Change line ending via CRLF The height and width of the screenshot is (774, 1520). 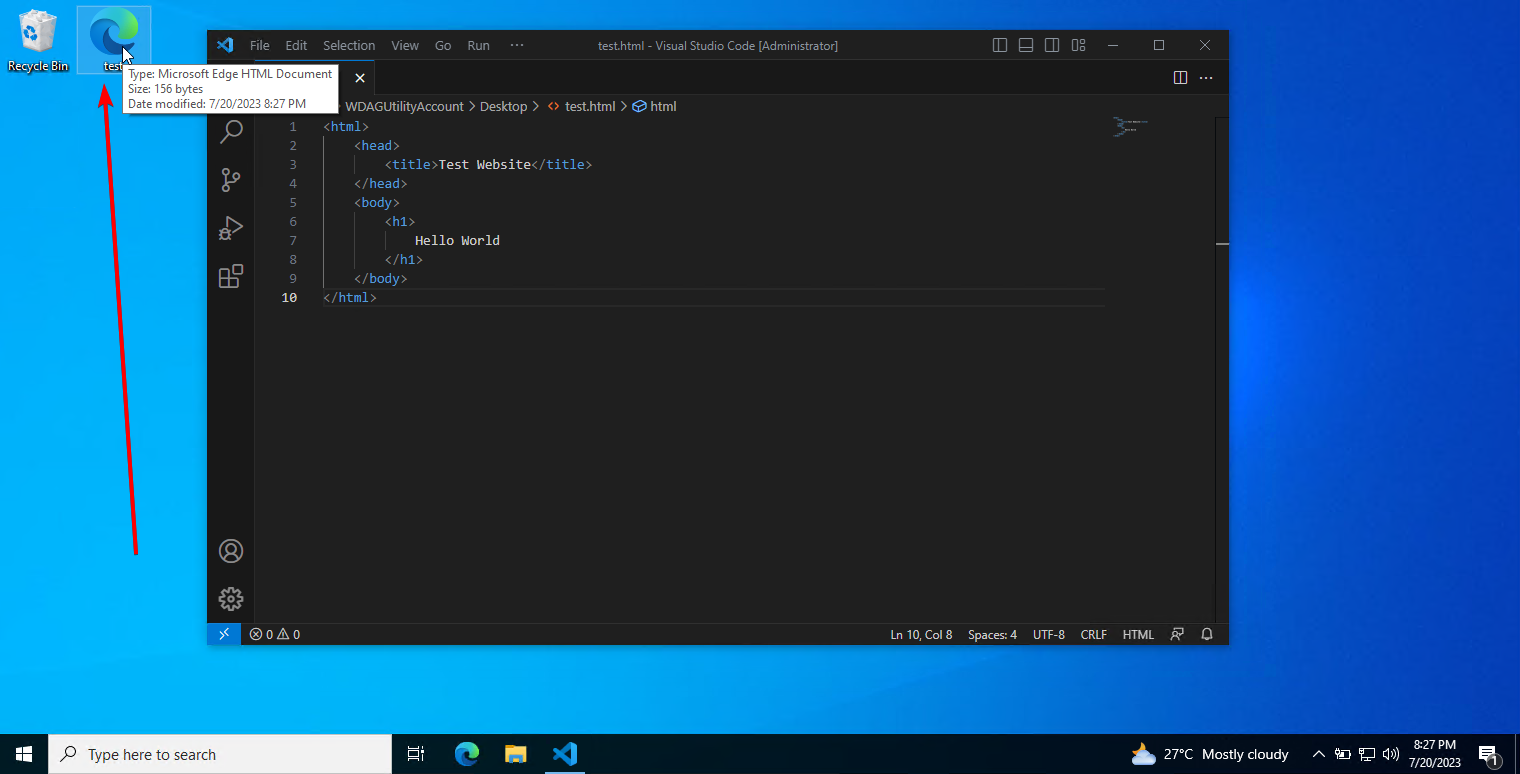(x=1094, y=634)
